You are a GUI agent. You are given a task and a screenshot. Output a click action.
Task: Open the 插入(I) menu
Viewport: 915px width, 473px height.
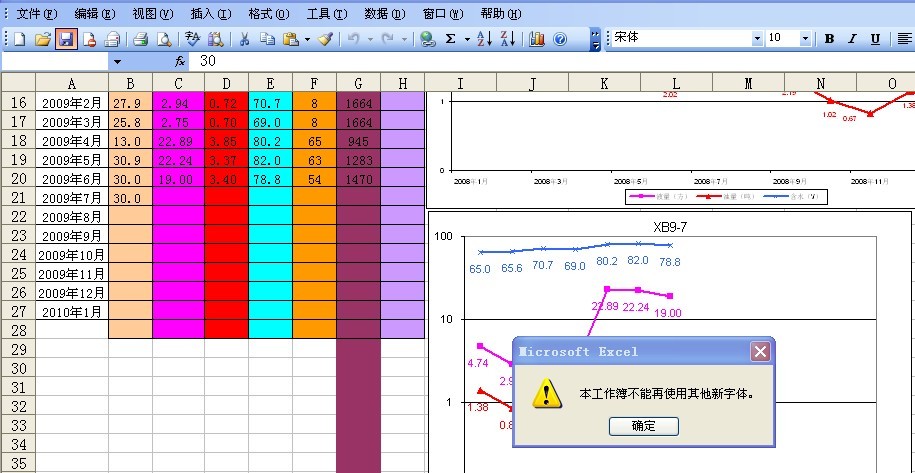coord(211,13)
